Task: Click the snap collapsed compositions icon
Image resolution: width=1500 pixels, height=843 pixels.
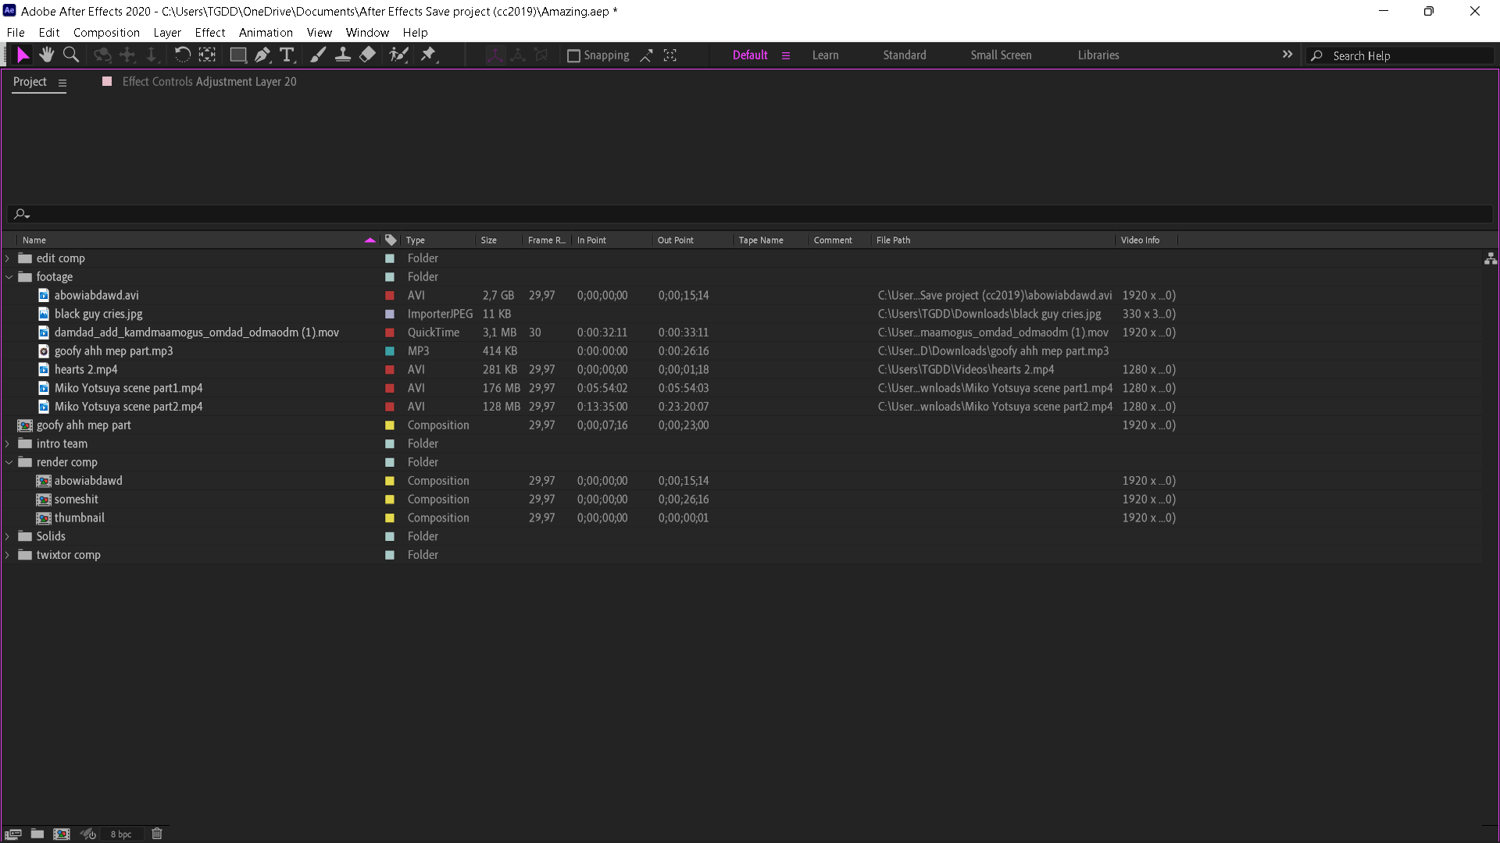Action: [670, 55]
